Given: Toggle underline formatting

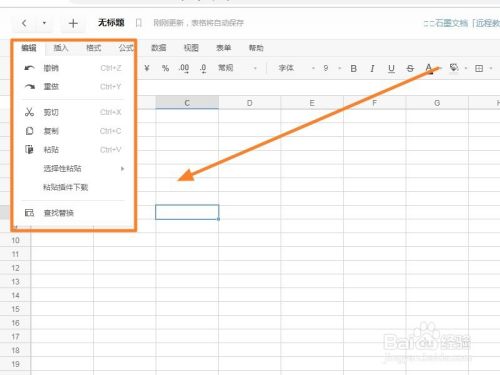Looking at the screenshot, I should pyautogui.click(x=391, y=69).
